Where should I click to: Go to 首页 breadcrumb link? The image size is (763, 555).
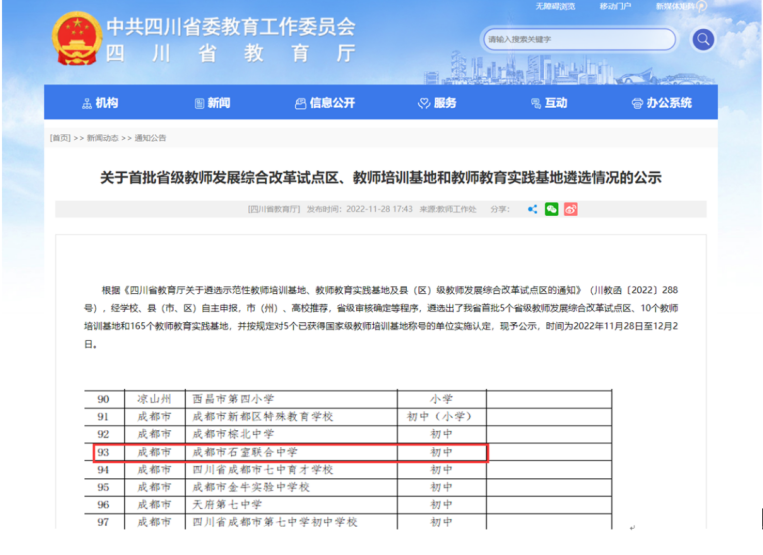pos(60,138)
